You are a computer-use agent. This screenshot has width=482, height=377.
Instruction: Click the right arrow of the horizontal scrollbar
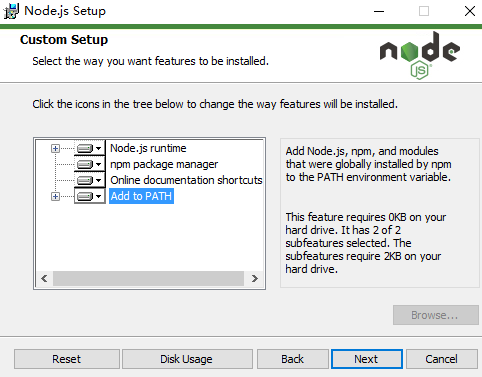pos(255,278)
